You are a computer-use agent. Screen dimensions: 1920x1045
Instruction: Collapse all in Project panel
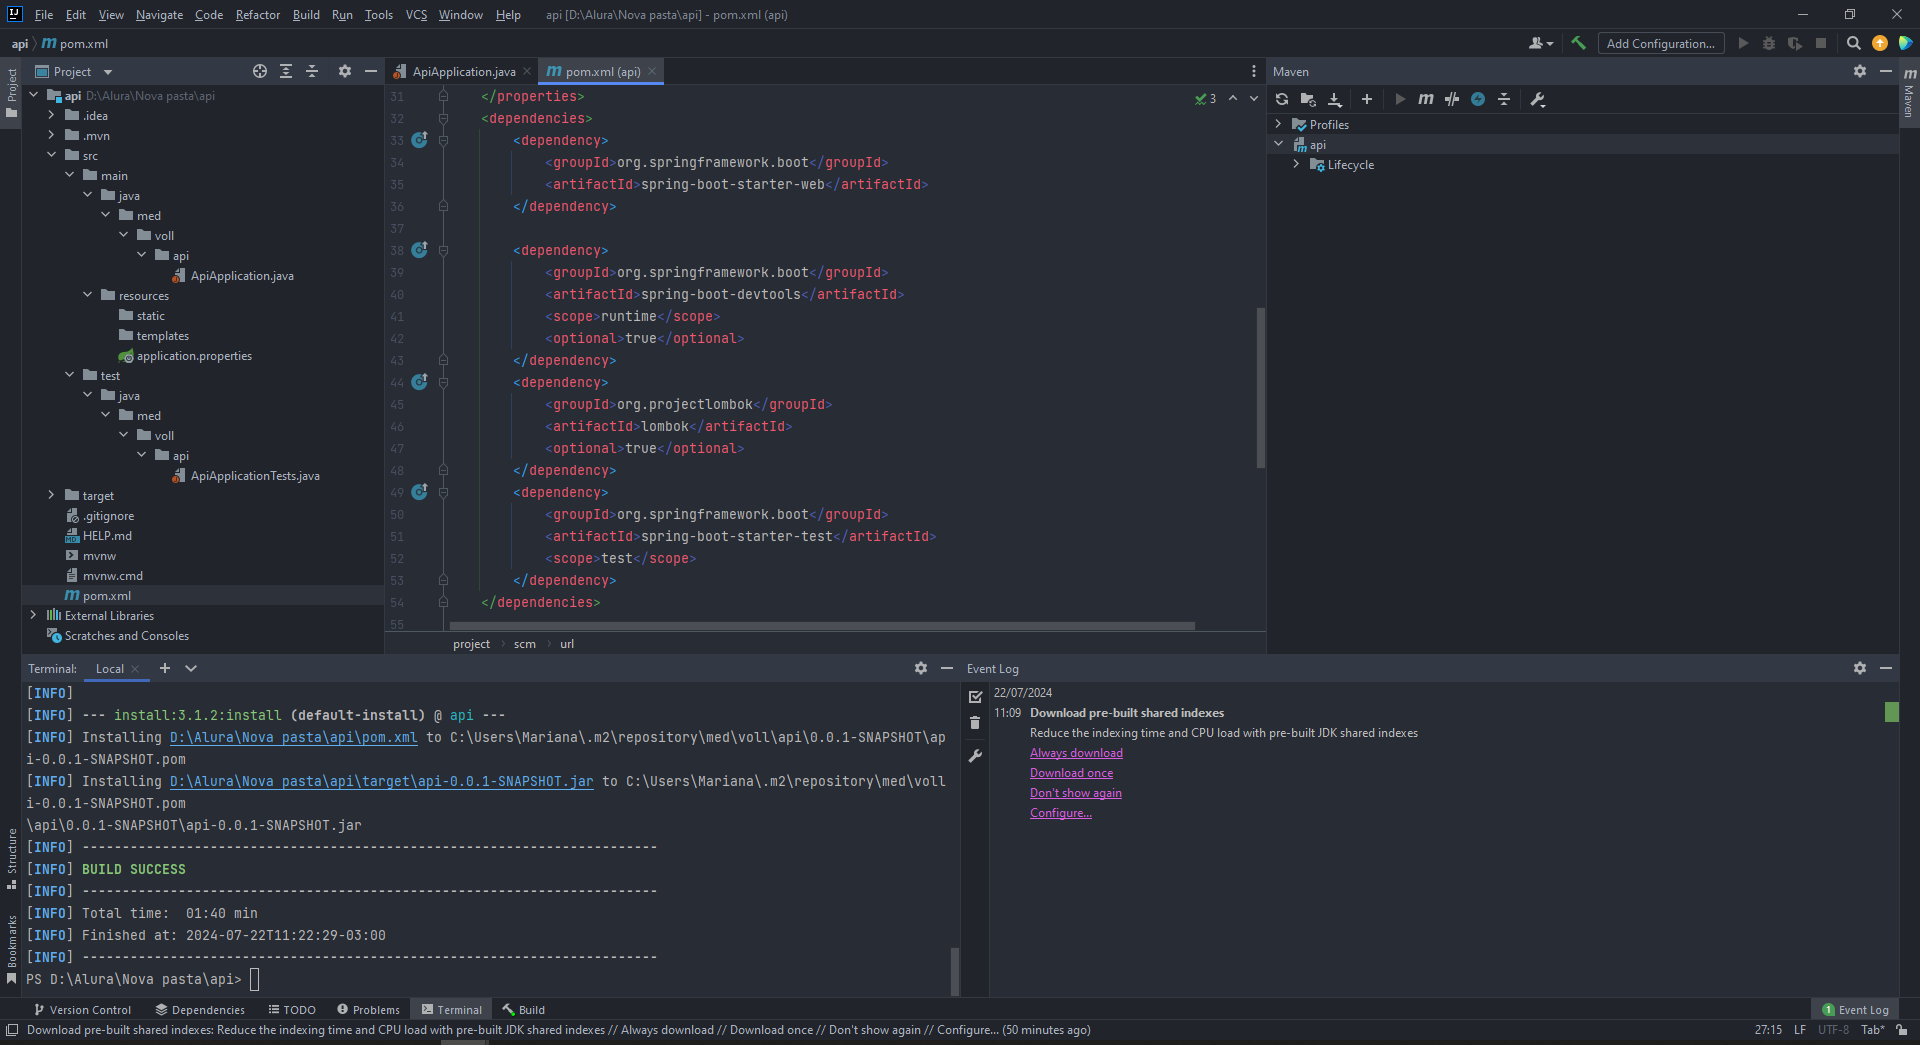(x=312, y=71)
